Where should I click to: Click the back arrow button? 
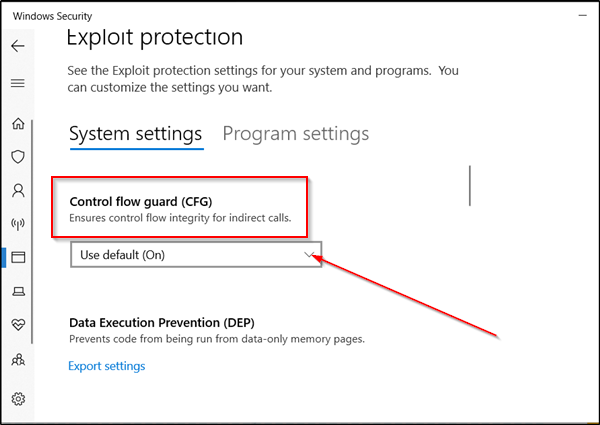pyautogui.click(x=18, y=46)
